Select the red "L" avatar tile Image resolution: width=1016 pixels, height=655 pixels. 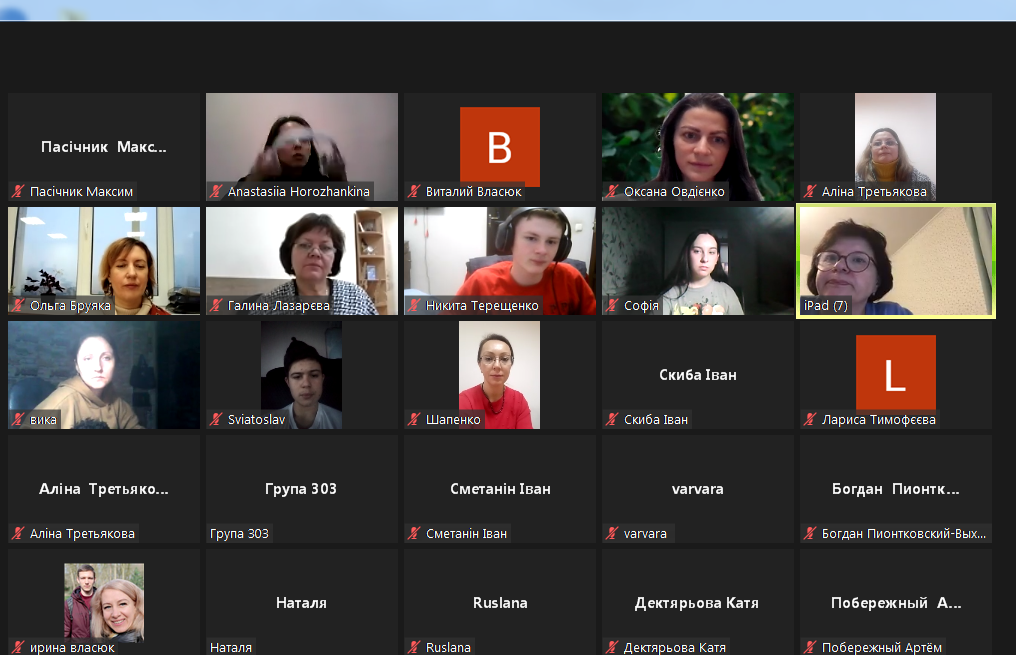(x=895, y=374)
